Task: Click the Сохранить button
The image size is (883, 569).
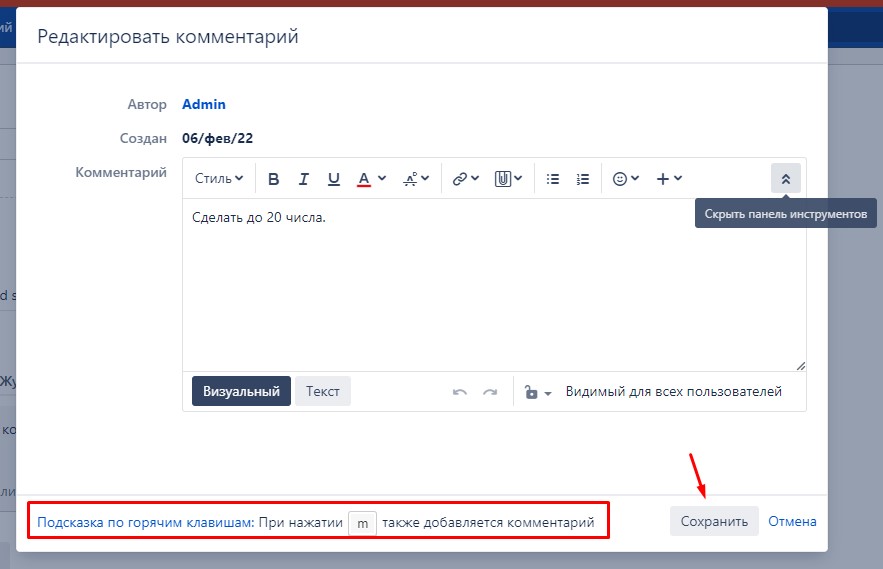Action: pos(714,521)
